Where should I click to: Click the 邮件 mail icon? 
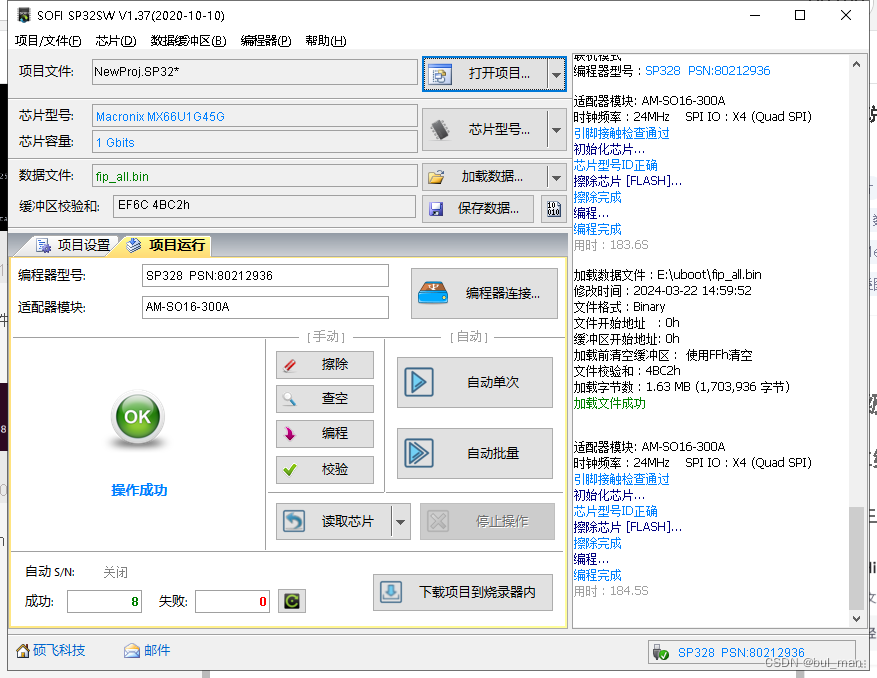(132, 651)
